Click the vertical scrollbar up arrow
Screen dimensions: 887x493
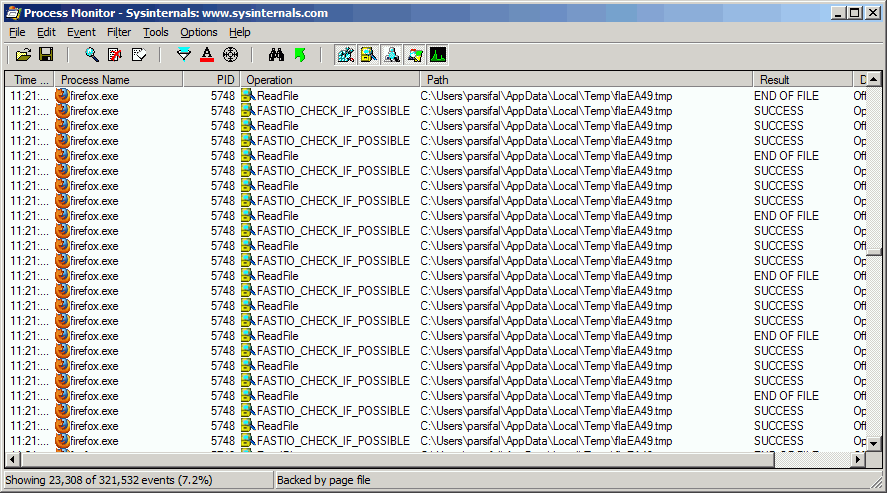(x=874, y=80)
